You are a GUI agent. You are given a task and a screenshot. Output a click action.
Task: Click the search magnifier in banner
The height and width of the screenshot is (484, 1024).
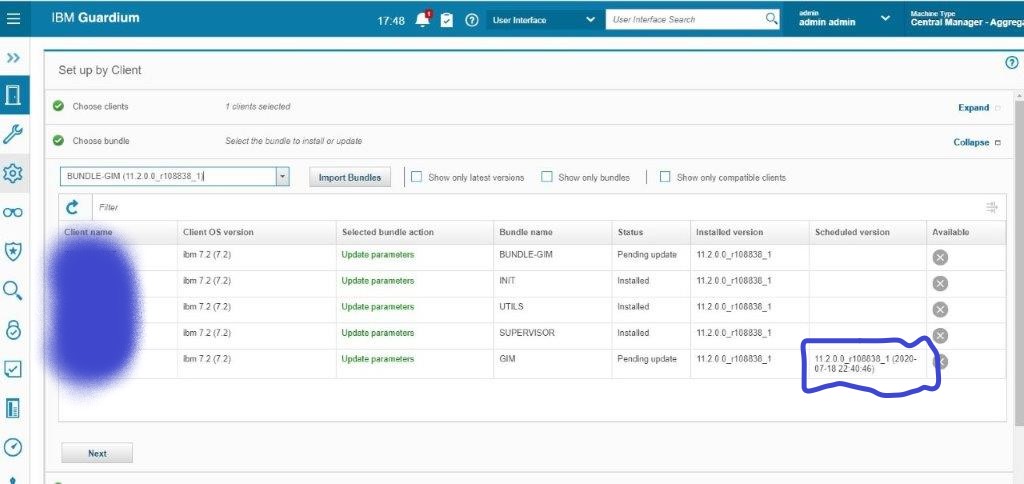point(772,18)
